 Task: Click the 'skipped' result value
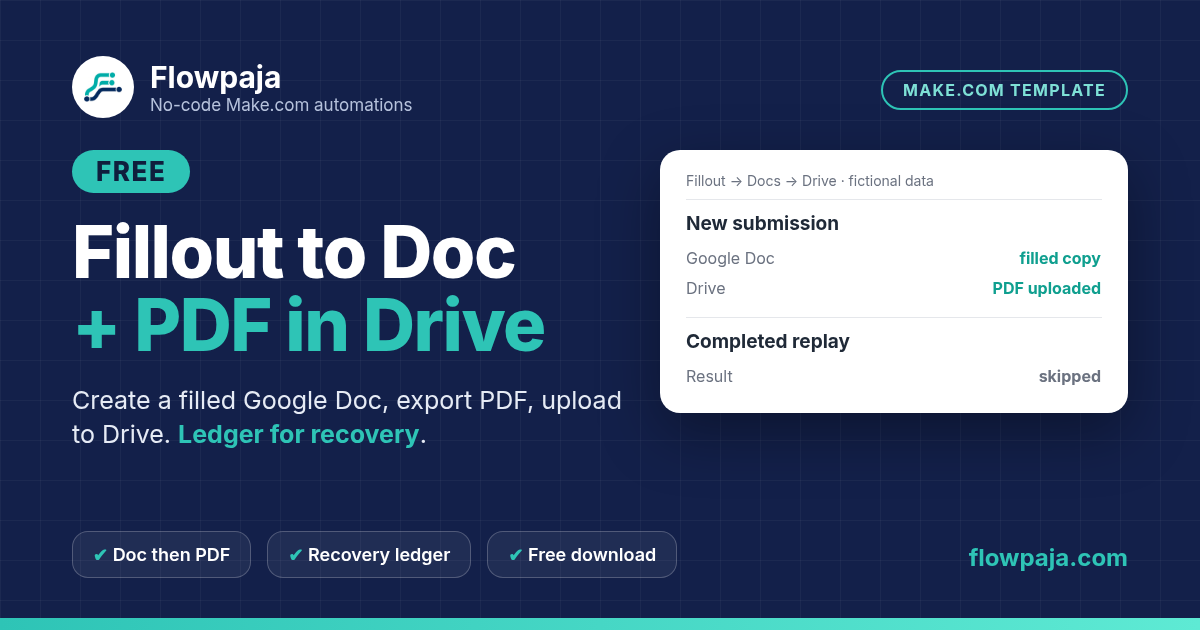[1070, 376]
